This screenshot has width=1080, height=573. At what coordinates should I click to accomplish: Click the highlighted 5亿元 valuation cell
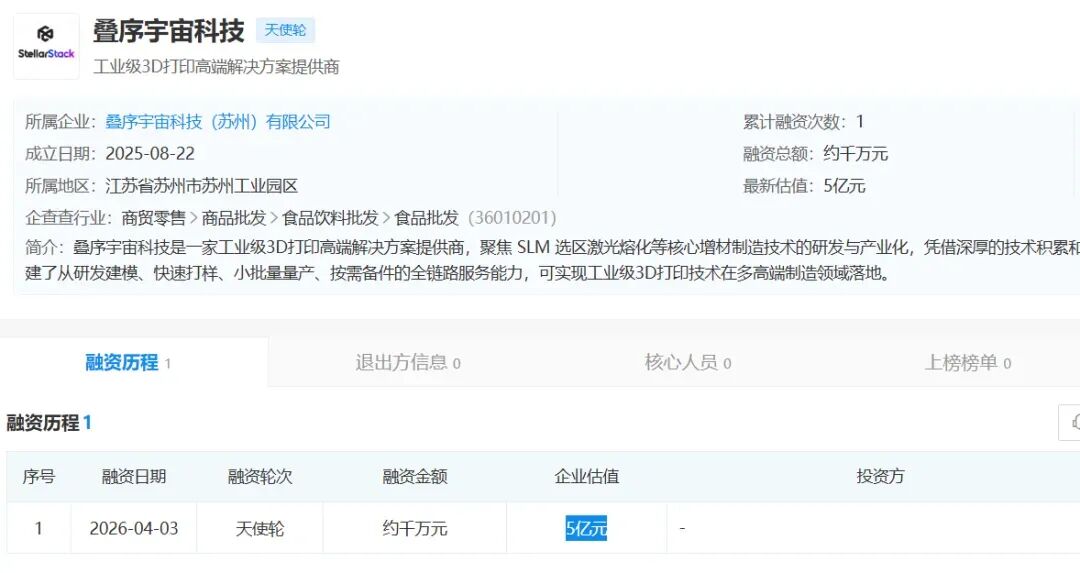(x=586, y=528)
